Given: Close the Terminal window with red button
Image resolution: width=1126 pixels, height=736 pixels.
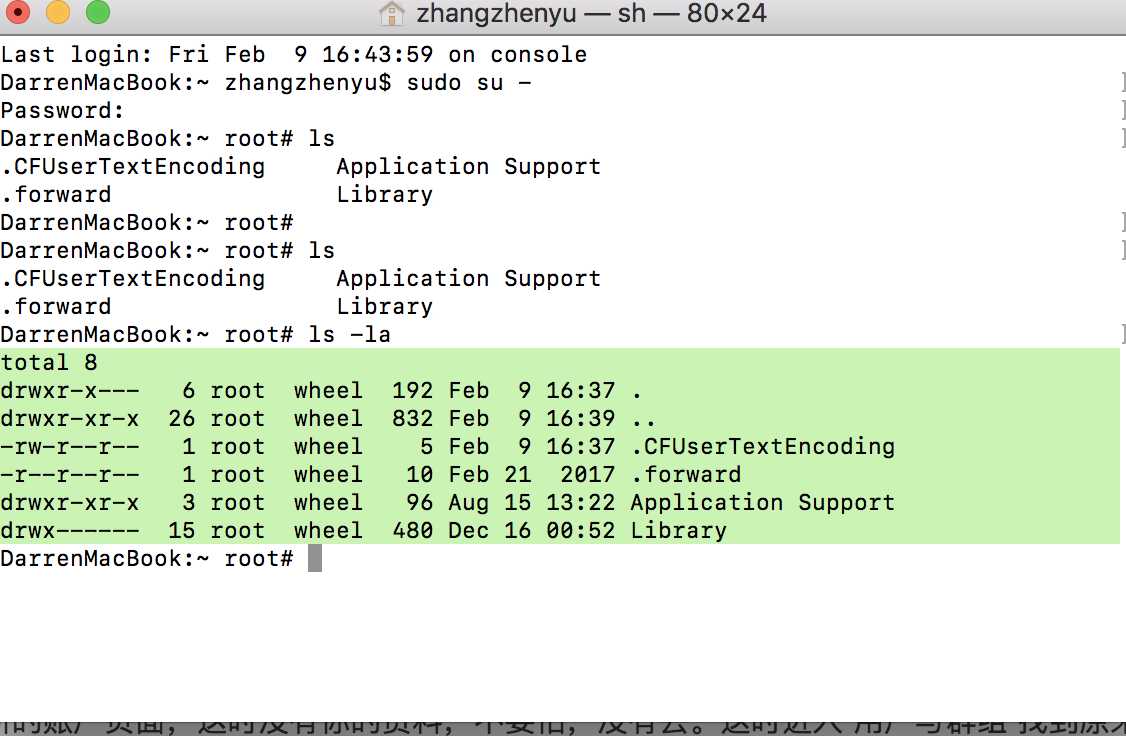Looking at the screenshot, I should click(x=19, y=13).
